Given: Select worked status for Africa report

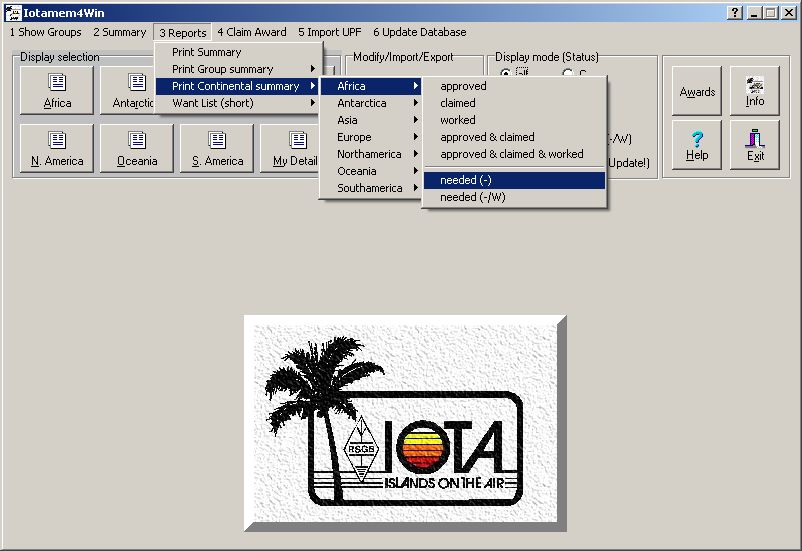Looking at the screenshot, I should [514, 120].
